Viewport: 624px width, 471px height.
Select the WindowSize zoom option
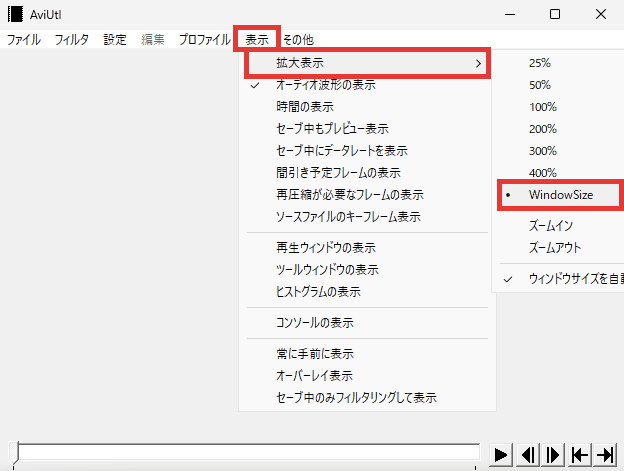[560, 195]
